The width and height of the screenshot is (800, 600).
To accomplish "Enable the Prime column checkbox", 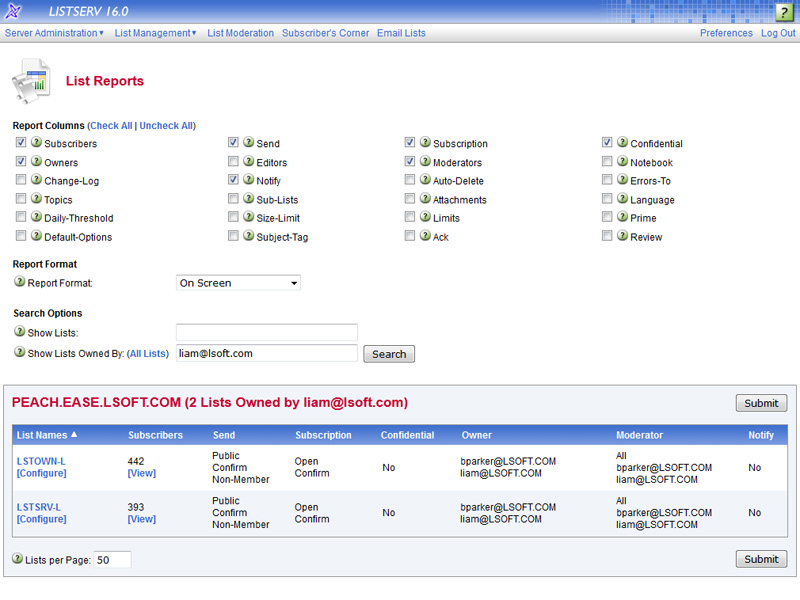I will pyautogui.click(x=607, y=217).
